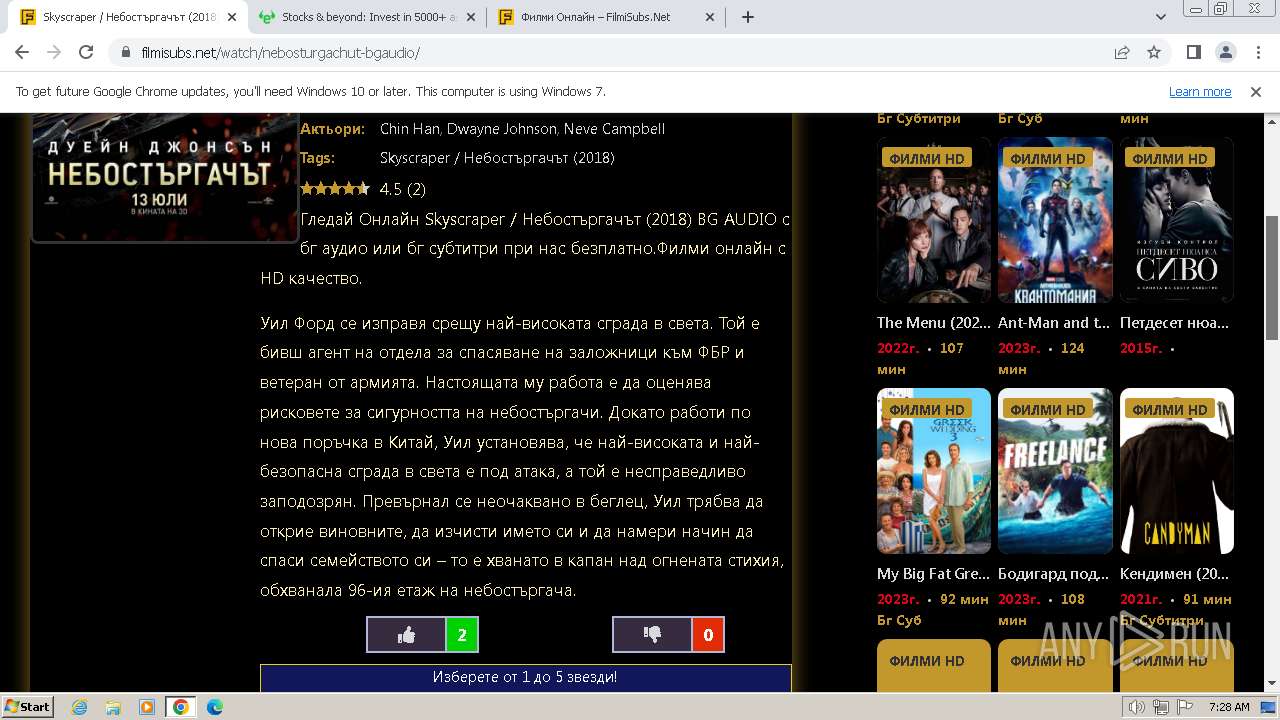Close the Stocks & beyond tab
1280x720 pixels.
point(471,17)
